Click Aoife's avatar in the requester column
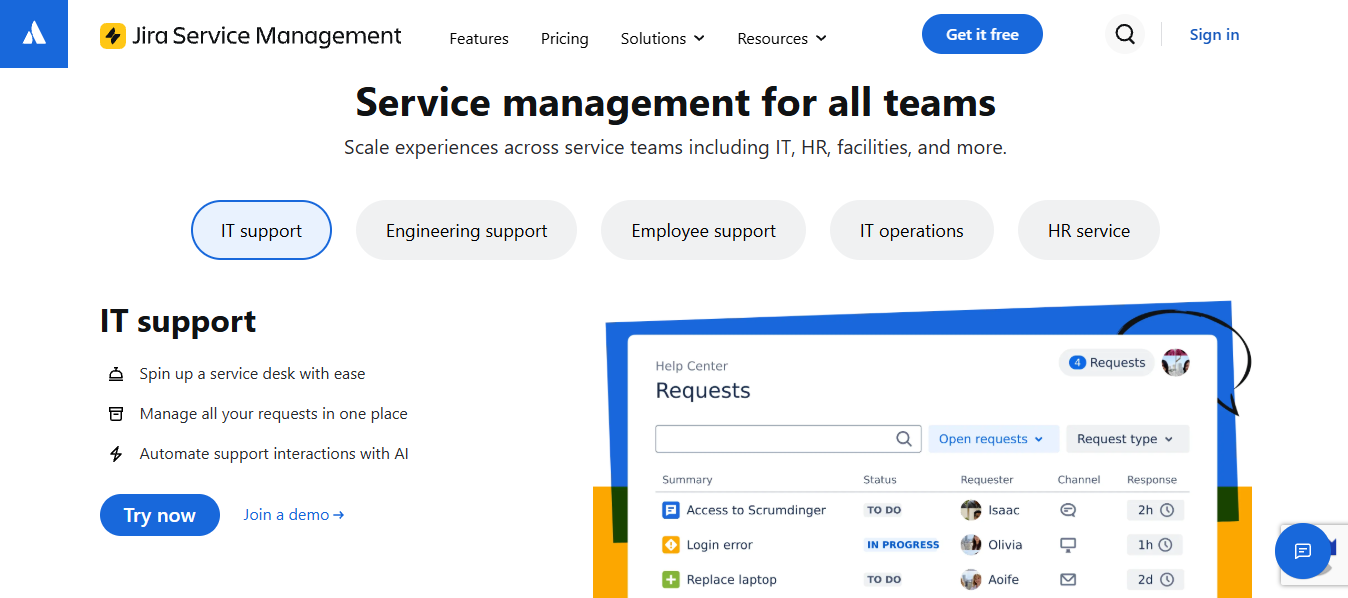The height and width of the screenshot is (598, 1348). 971,580
